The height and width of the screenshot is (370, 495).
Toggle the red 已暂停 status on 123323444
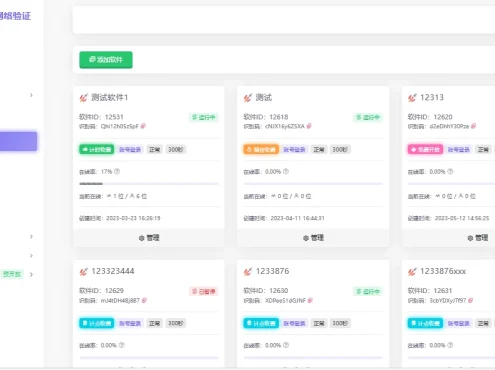(204, 292)
